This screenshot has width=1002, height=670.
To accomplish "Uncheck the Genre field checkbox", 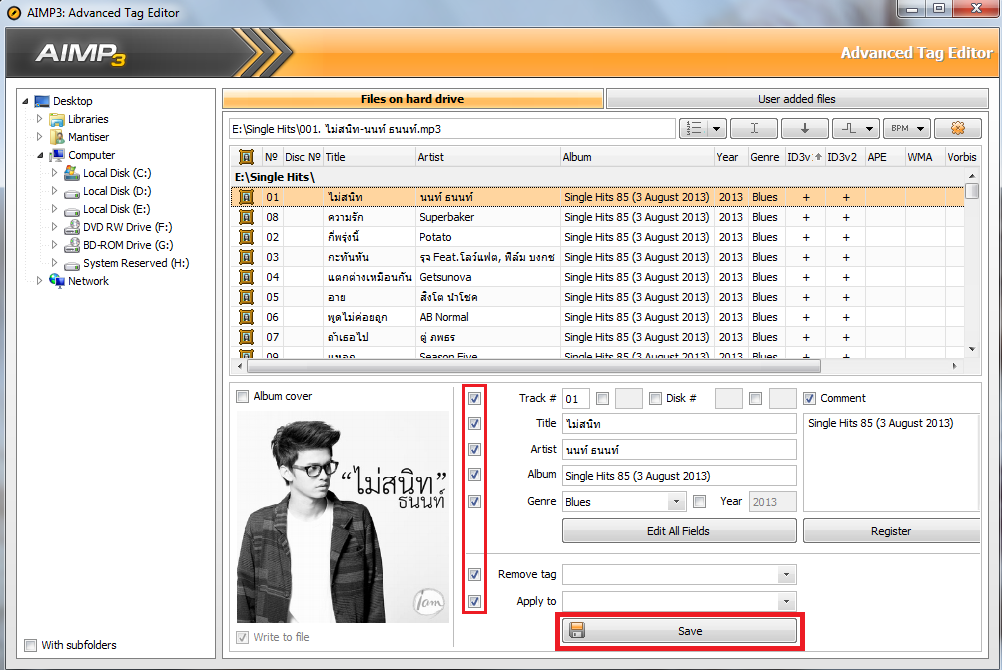I will 474,501.
